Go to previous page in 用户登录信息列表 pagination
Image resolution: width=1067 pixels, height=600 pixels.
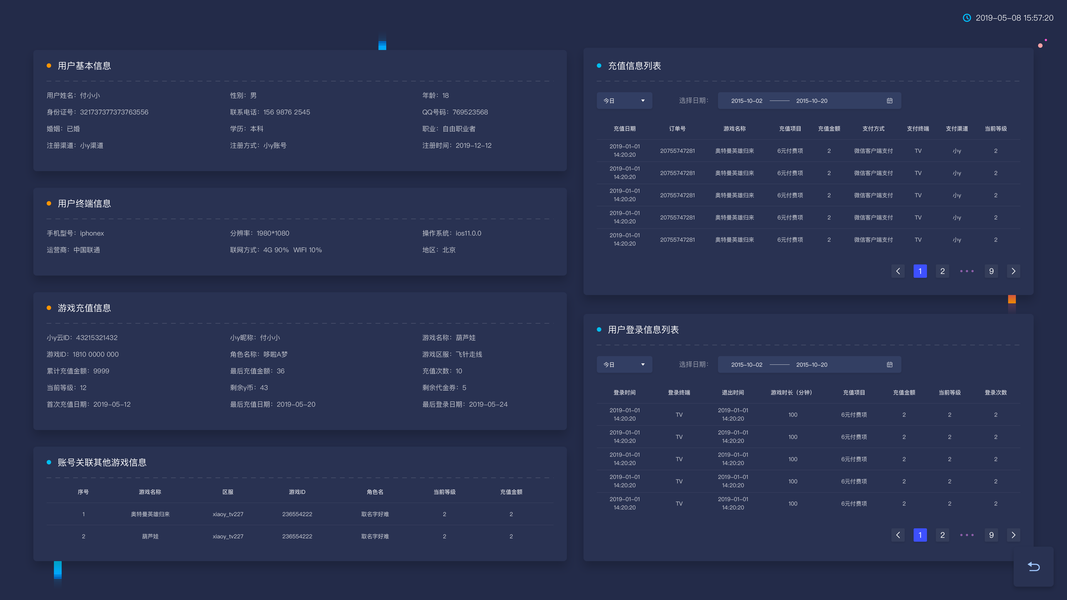tap(898, 535)
